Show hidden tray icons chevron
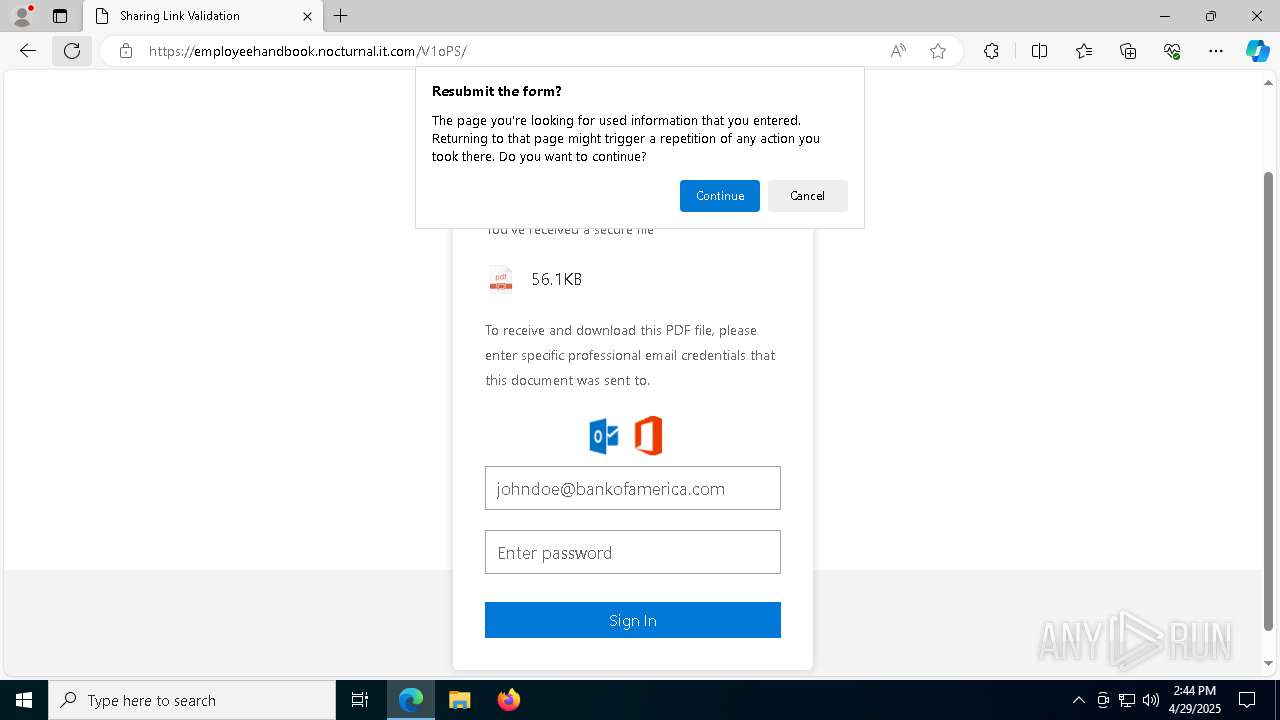Image resolution: width=1280 pixels, height=720 pixels. point(1078,700)
